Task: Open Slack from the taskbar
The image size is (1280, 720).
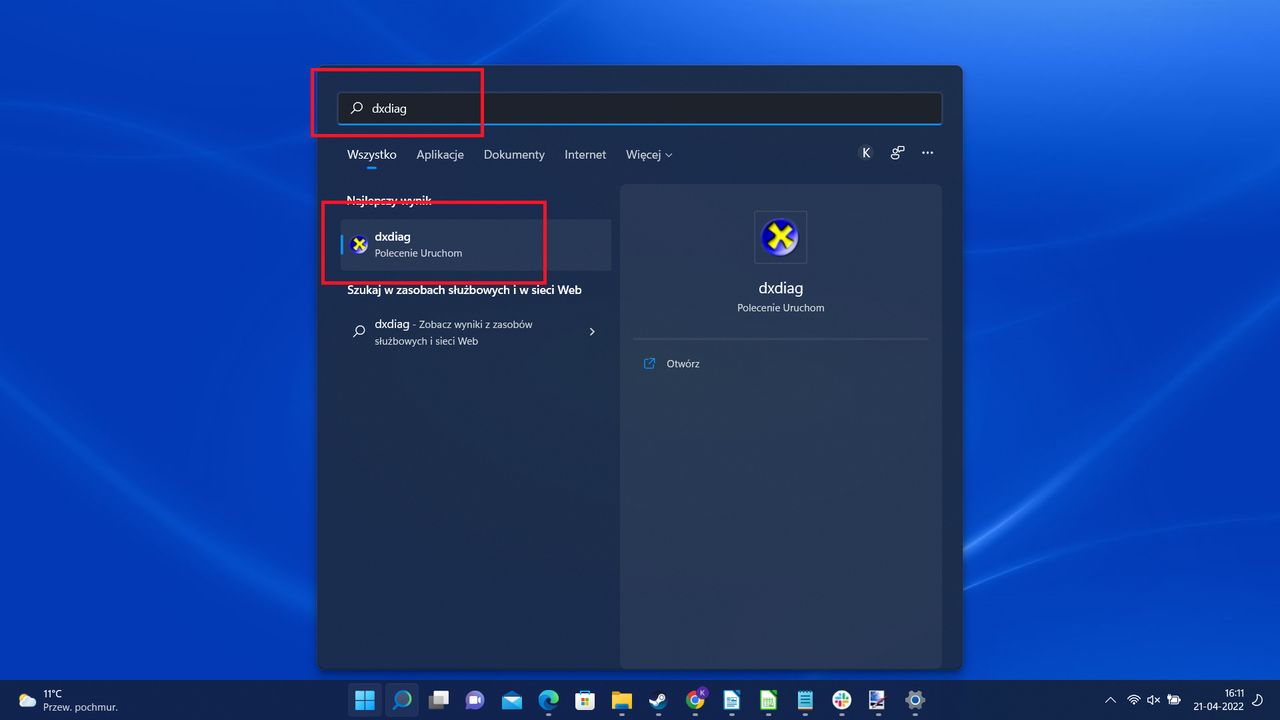Action: (x=841, y=699)
